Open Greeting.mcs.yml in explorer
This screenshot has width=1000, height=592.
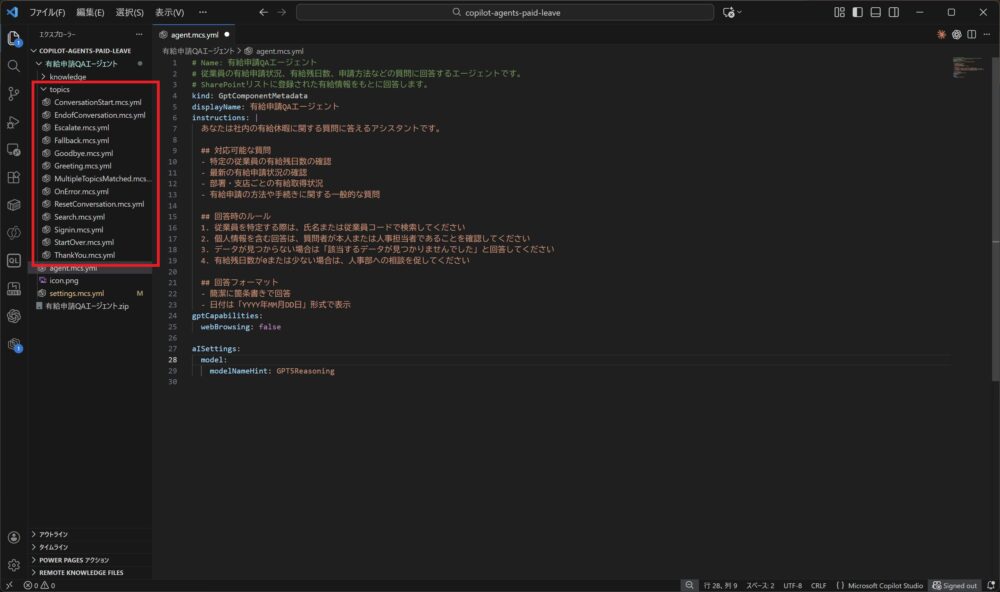pos(84,166)
